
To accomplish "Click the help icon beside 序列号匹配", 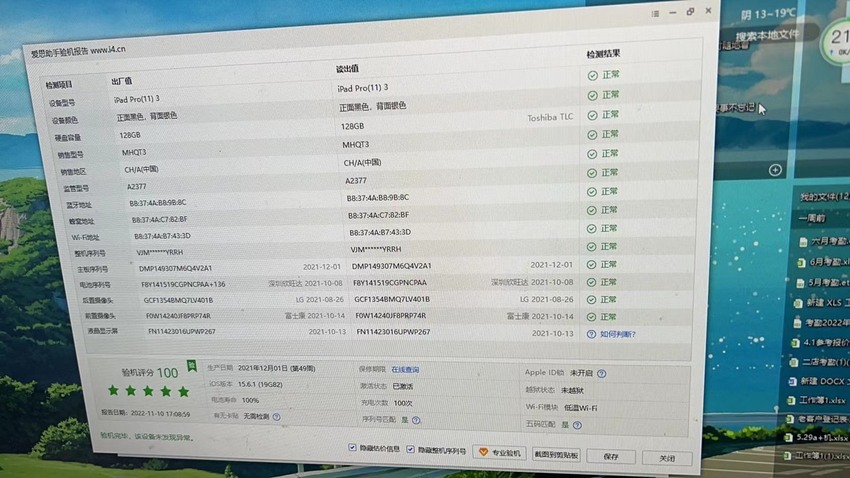I will [x=416, y=420].
